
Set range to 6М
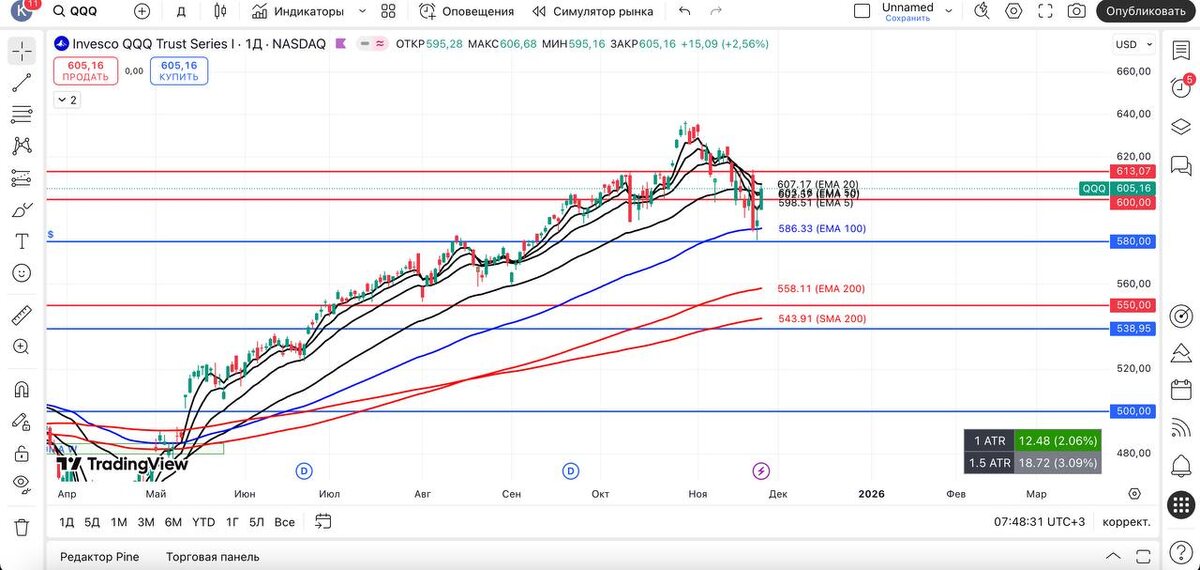[x=173, y=522]
